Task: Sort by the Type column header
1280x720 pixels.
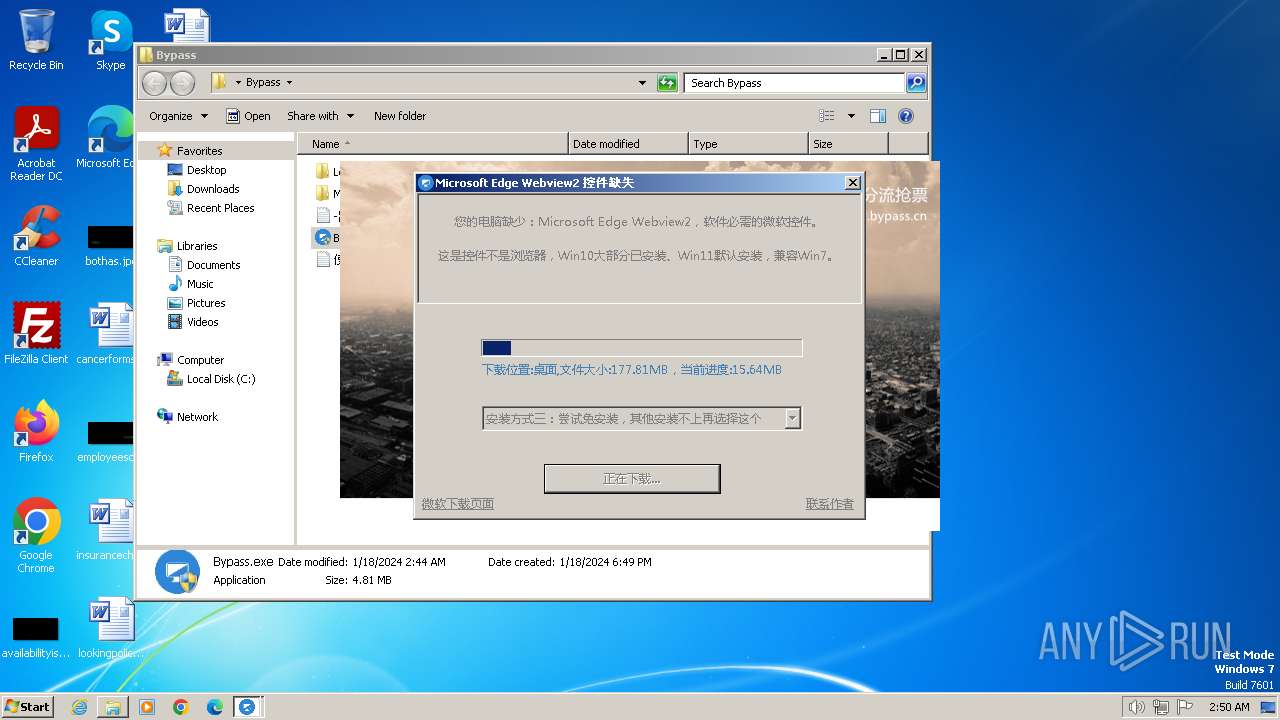Action: coord(748,144)
